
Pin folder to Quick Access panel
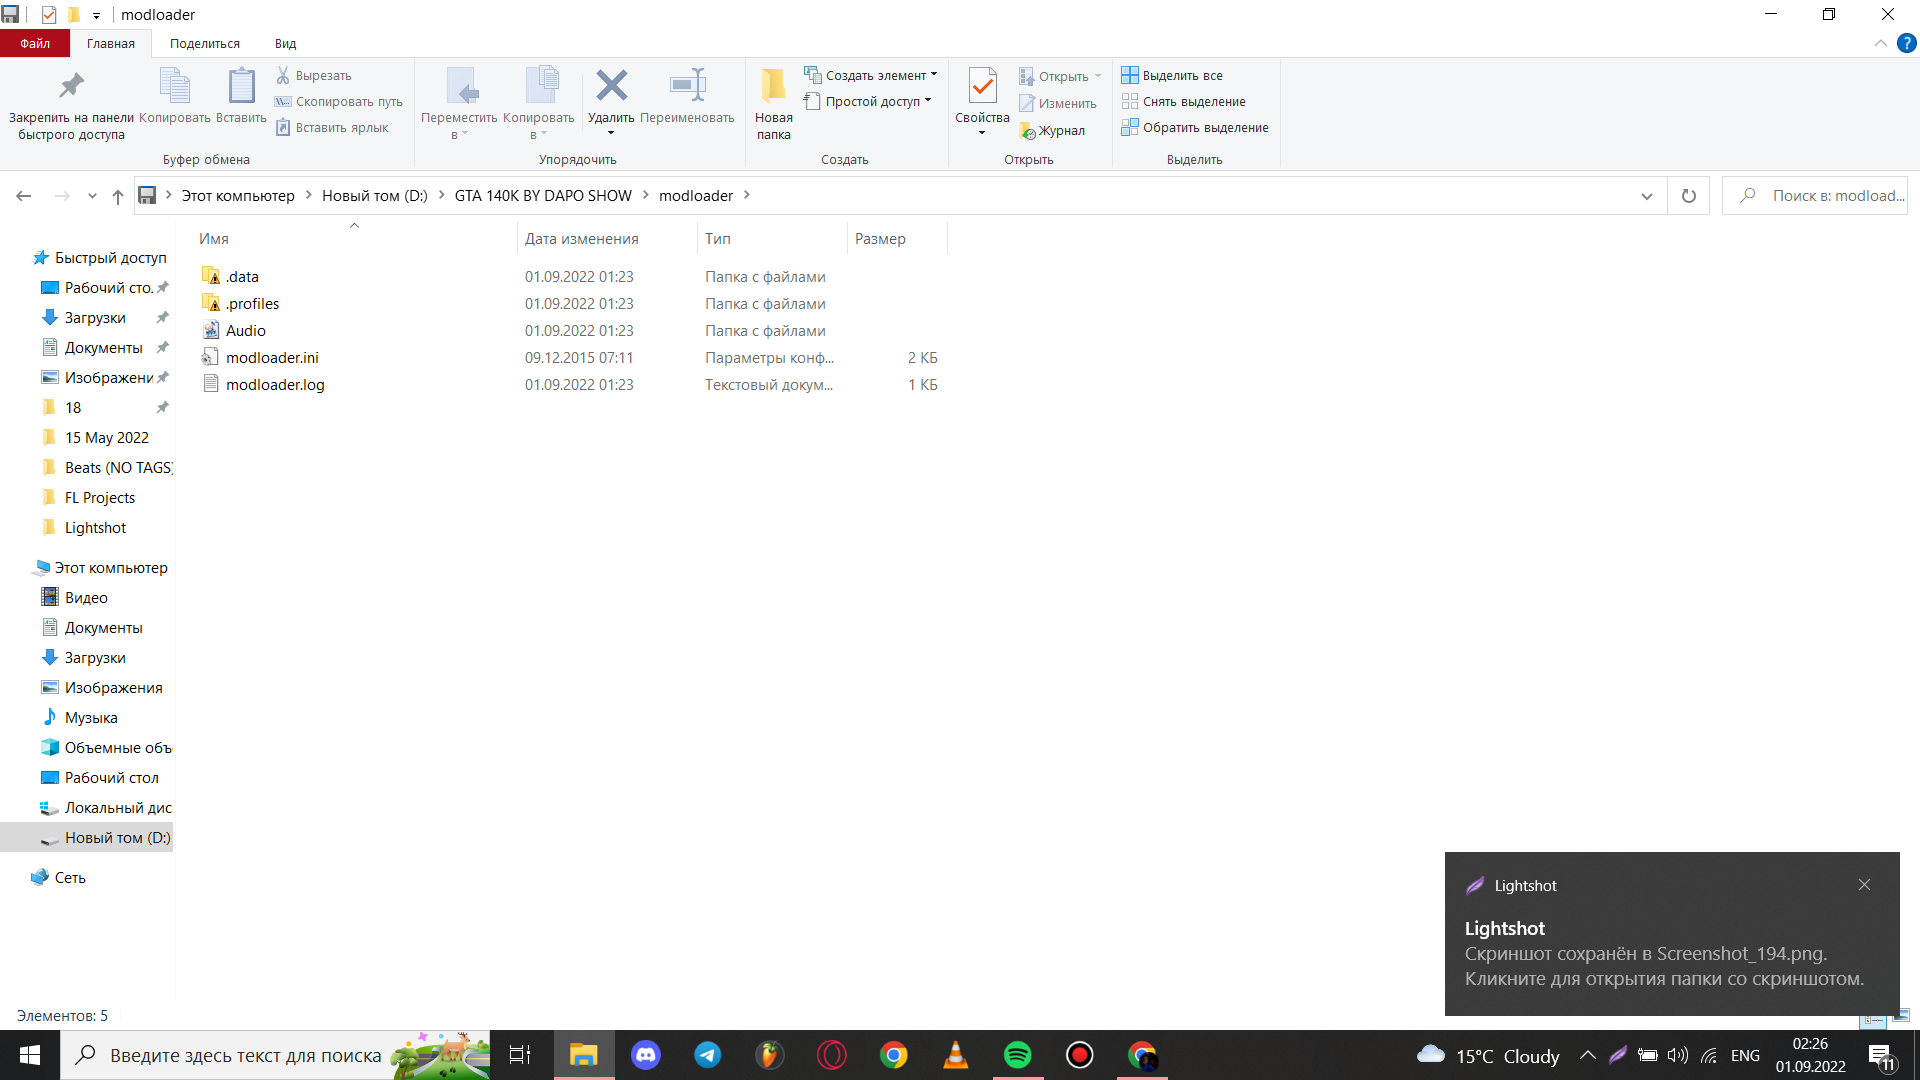coord(71,104)
